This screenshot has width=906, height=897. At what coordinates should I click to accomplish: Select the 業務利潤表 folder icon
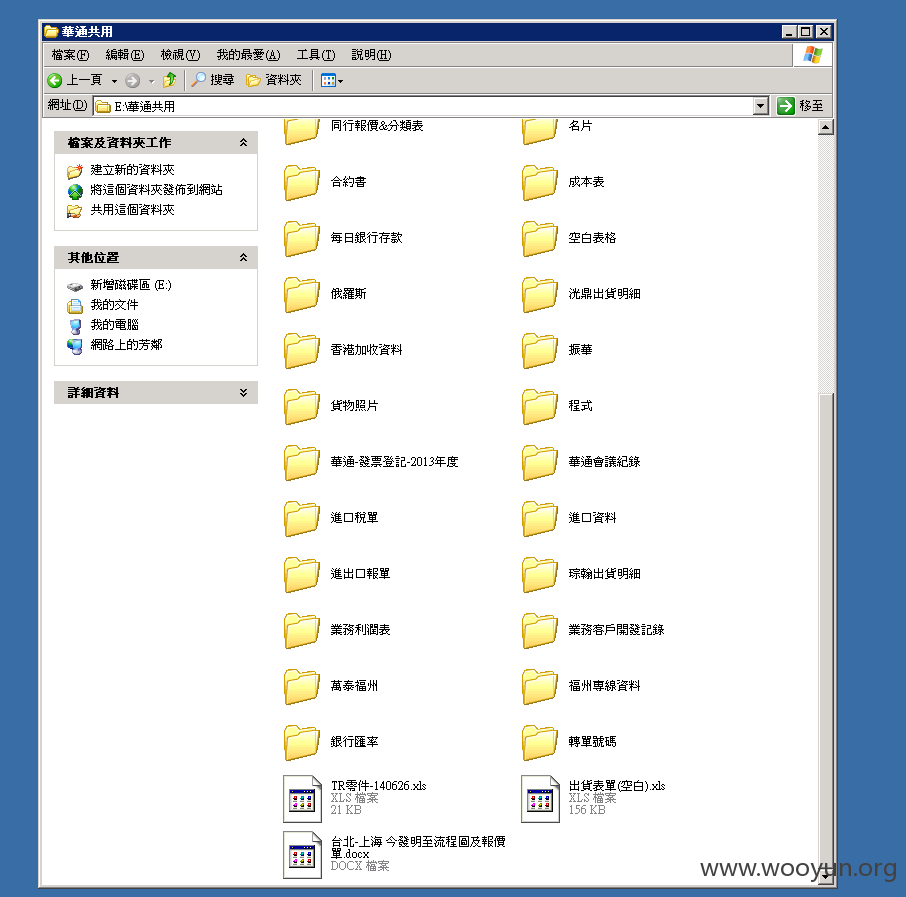click(302, 631)
